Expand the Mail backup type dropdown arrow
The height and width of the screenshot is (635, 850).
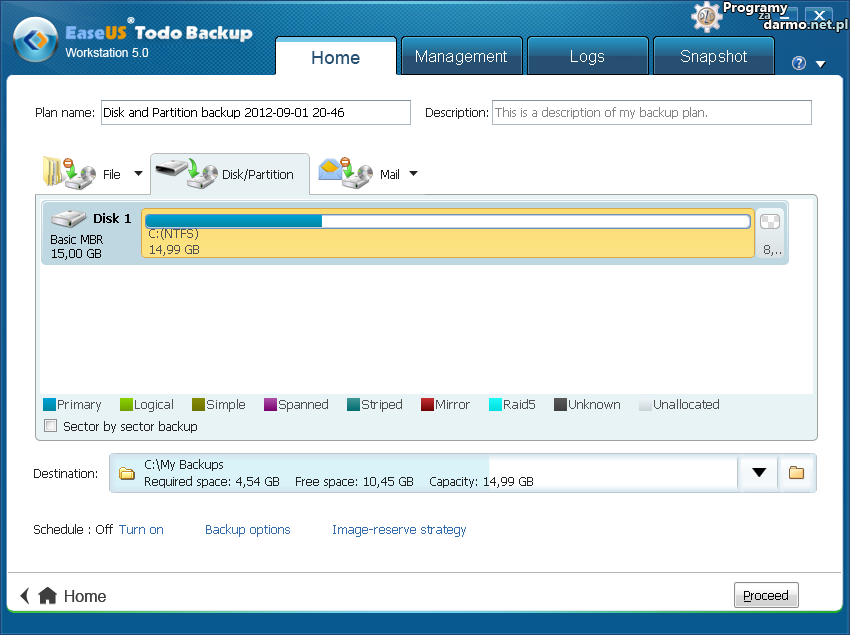[414, 174]
